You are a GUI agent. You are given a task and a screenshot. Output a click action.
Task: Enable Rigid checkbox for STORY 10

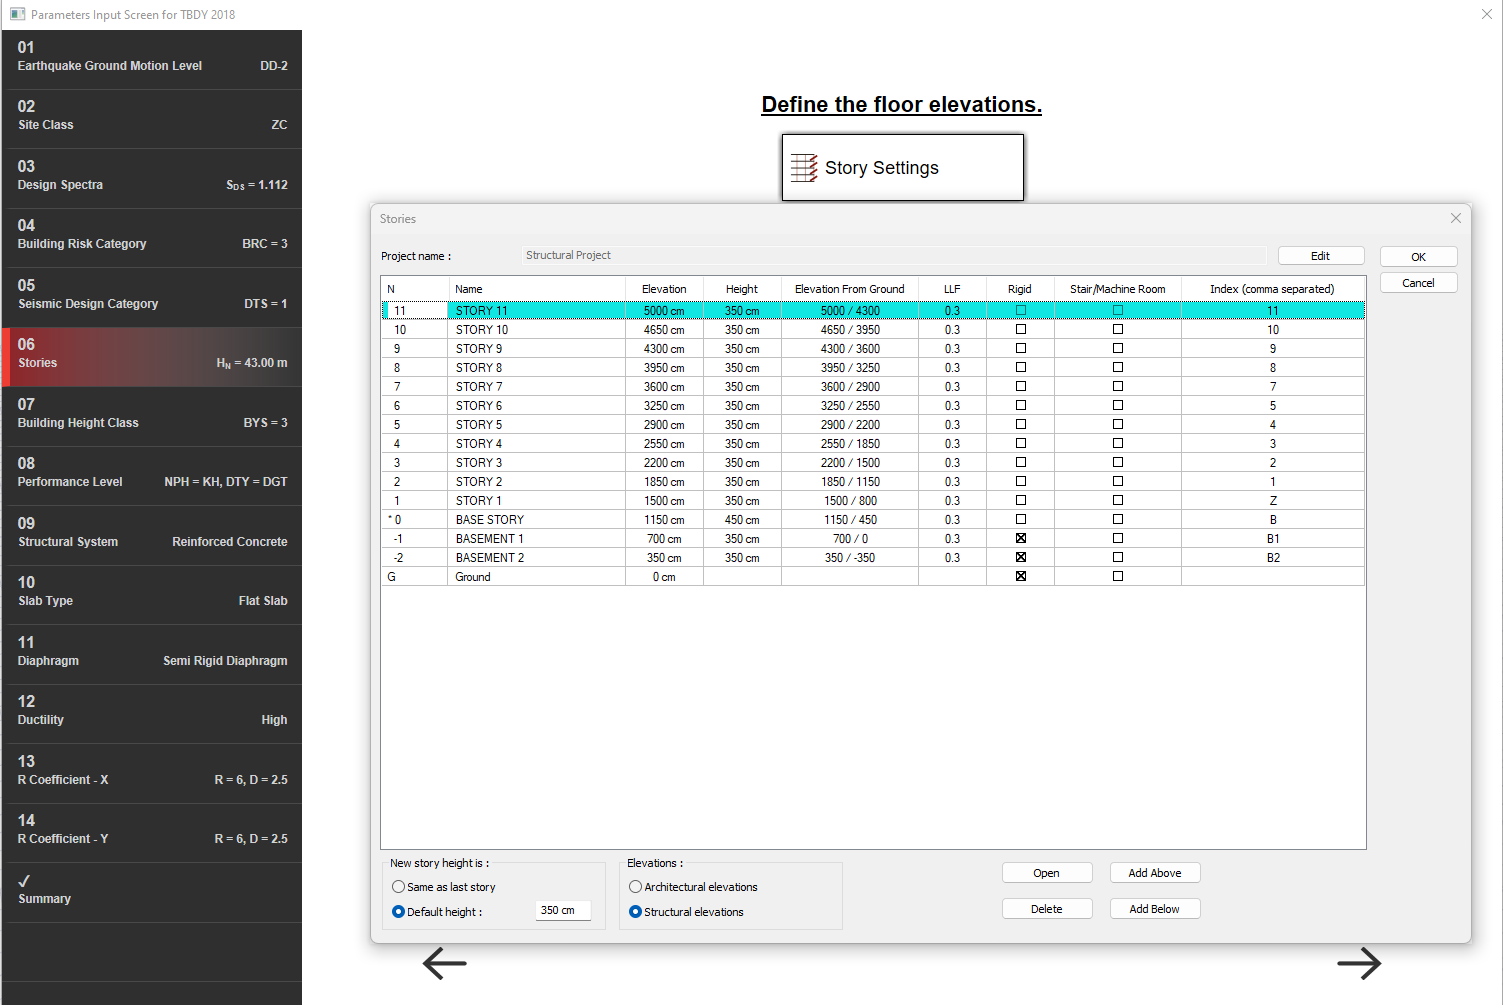(x=1020, y=329)
